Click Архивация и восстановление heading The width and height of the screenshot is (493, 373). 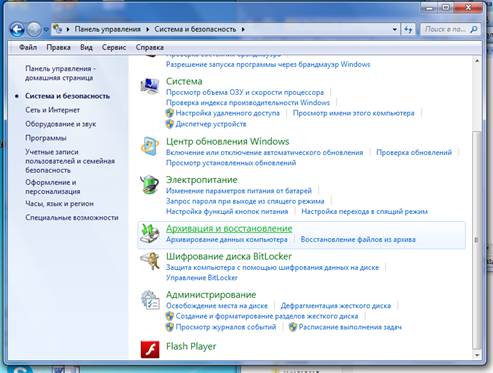tap(229, 228)
